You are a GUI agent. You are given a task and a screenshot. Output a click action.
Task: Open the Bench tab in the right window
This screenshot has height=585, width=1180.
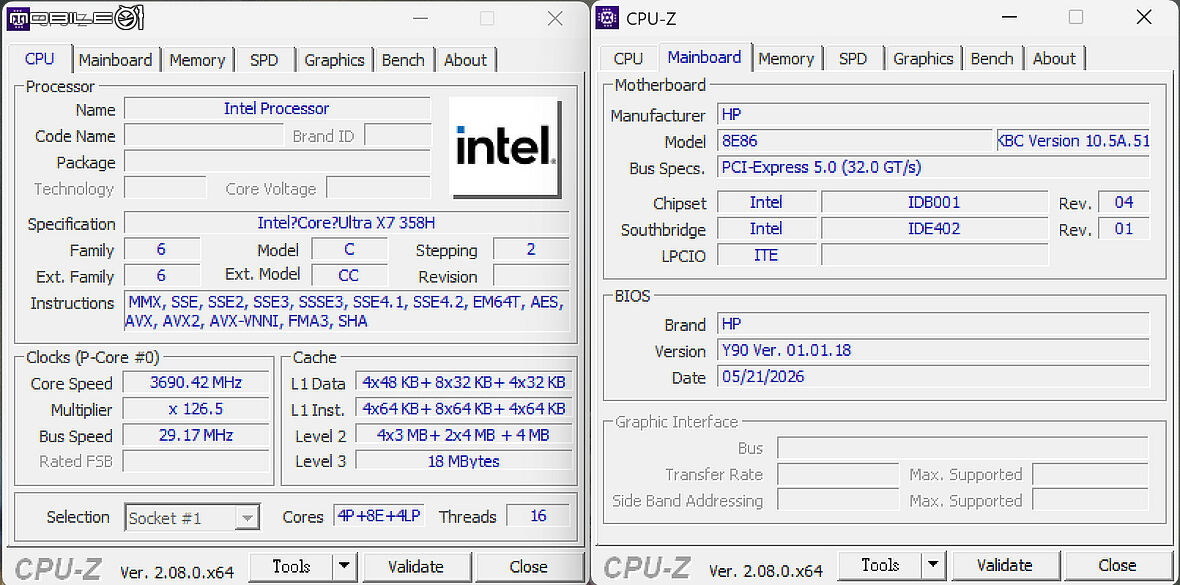(992, 58)
